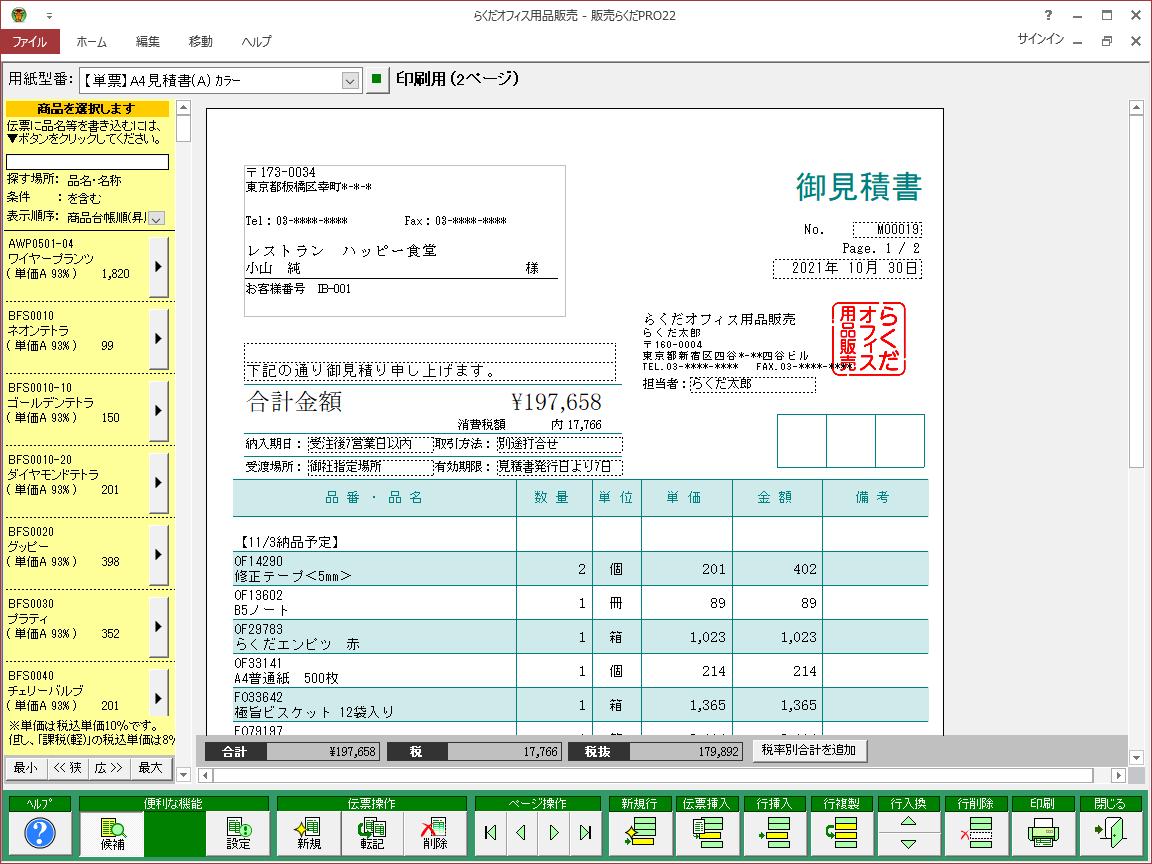1152x864 pixels.
Task: Move row up in 行入換
Action: tap(908, 821)
